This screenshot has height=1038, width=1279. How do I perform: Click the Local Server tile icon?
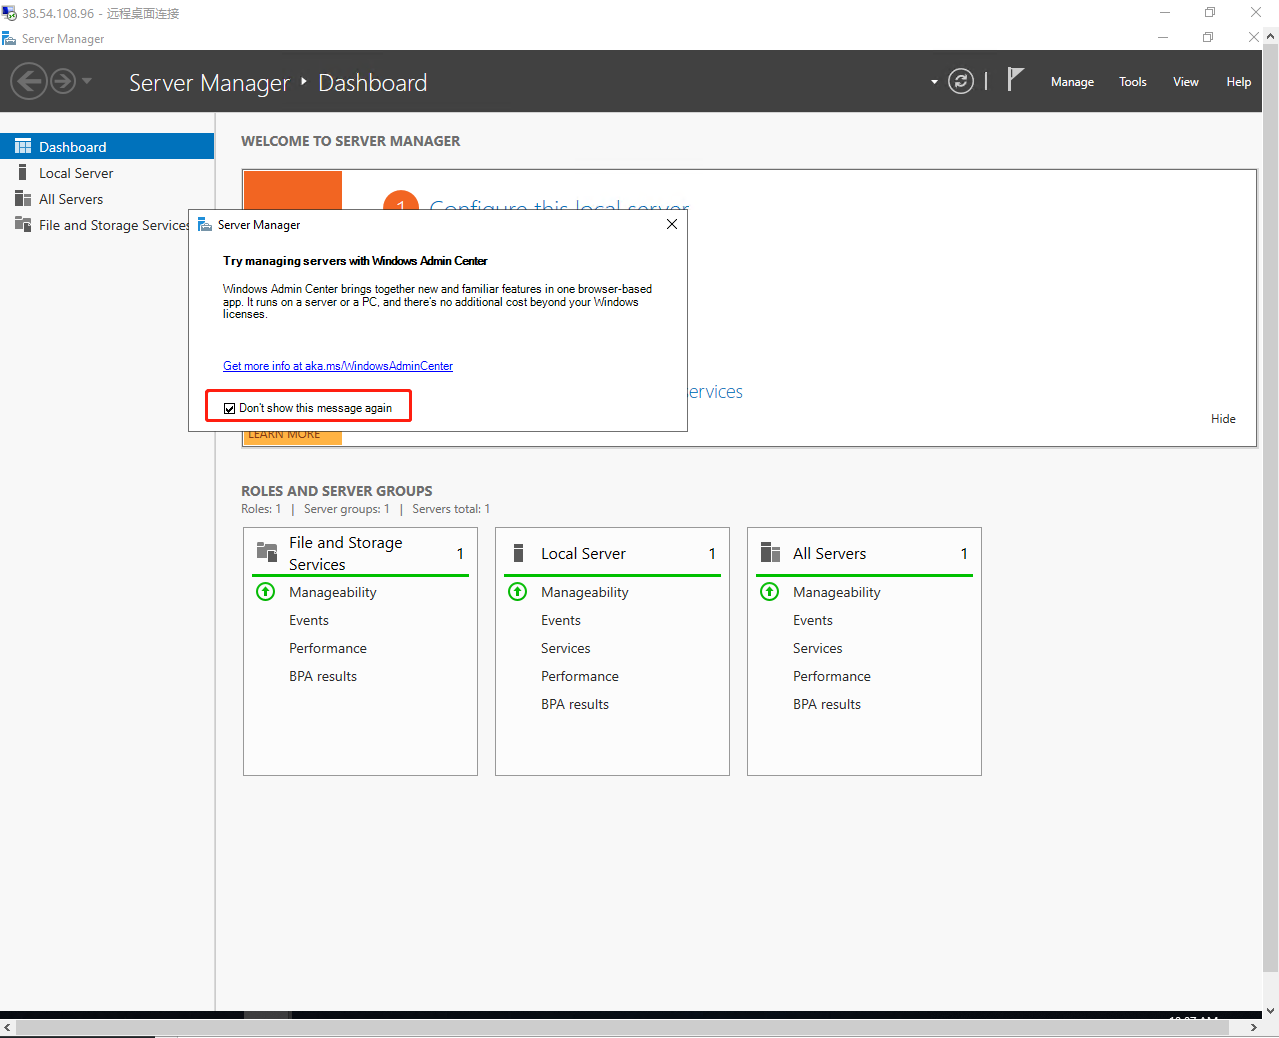pyautogui.click(x=518, y=553)
